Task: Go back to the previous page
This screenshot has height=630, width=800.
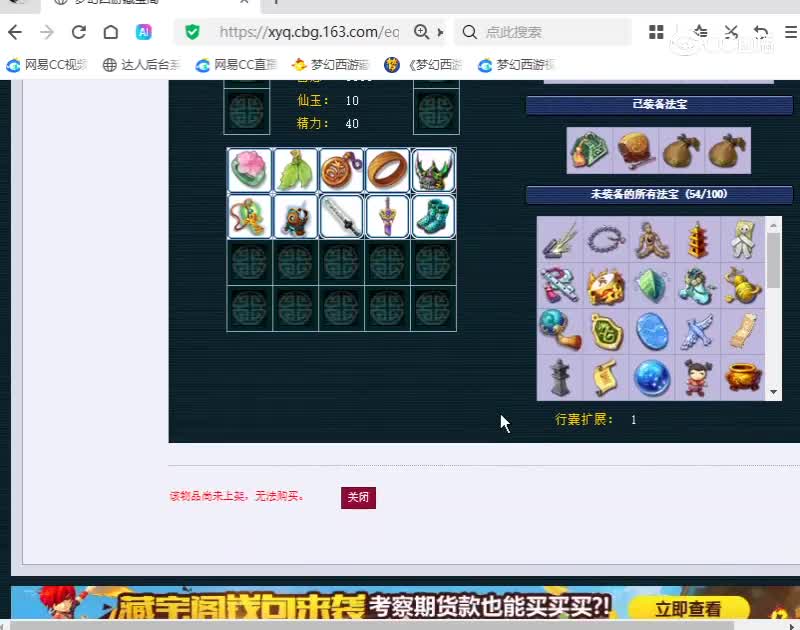Action: (x=15, y=32)
